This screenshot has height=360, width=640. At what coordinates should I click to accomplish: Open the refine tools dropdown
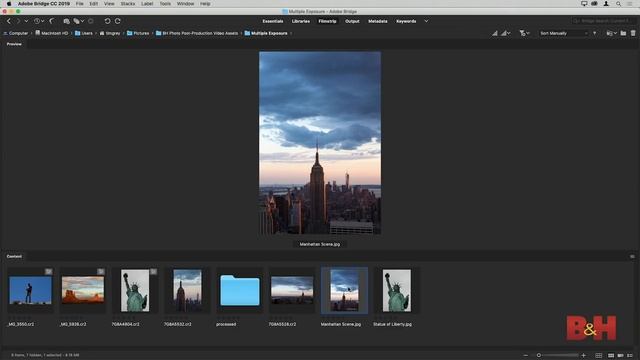tap(78, 21)
